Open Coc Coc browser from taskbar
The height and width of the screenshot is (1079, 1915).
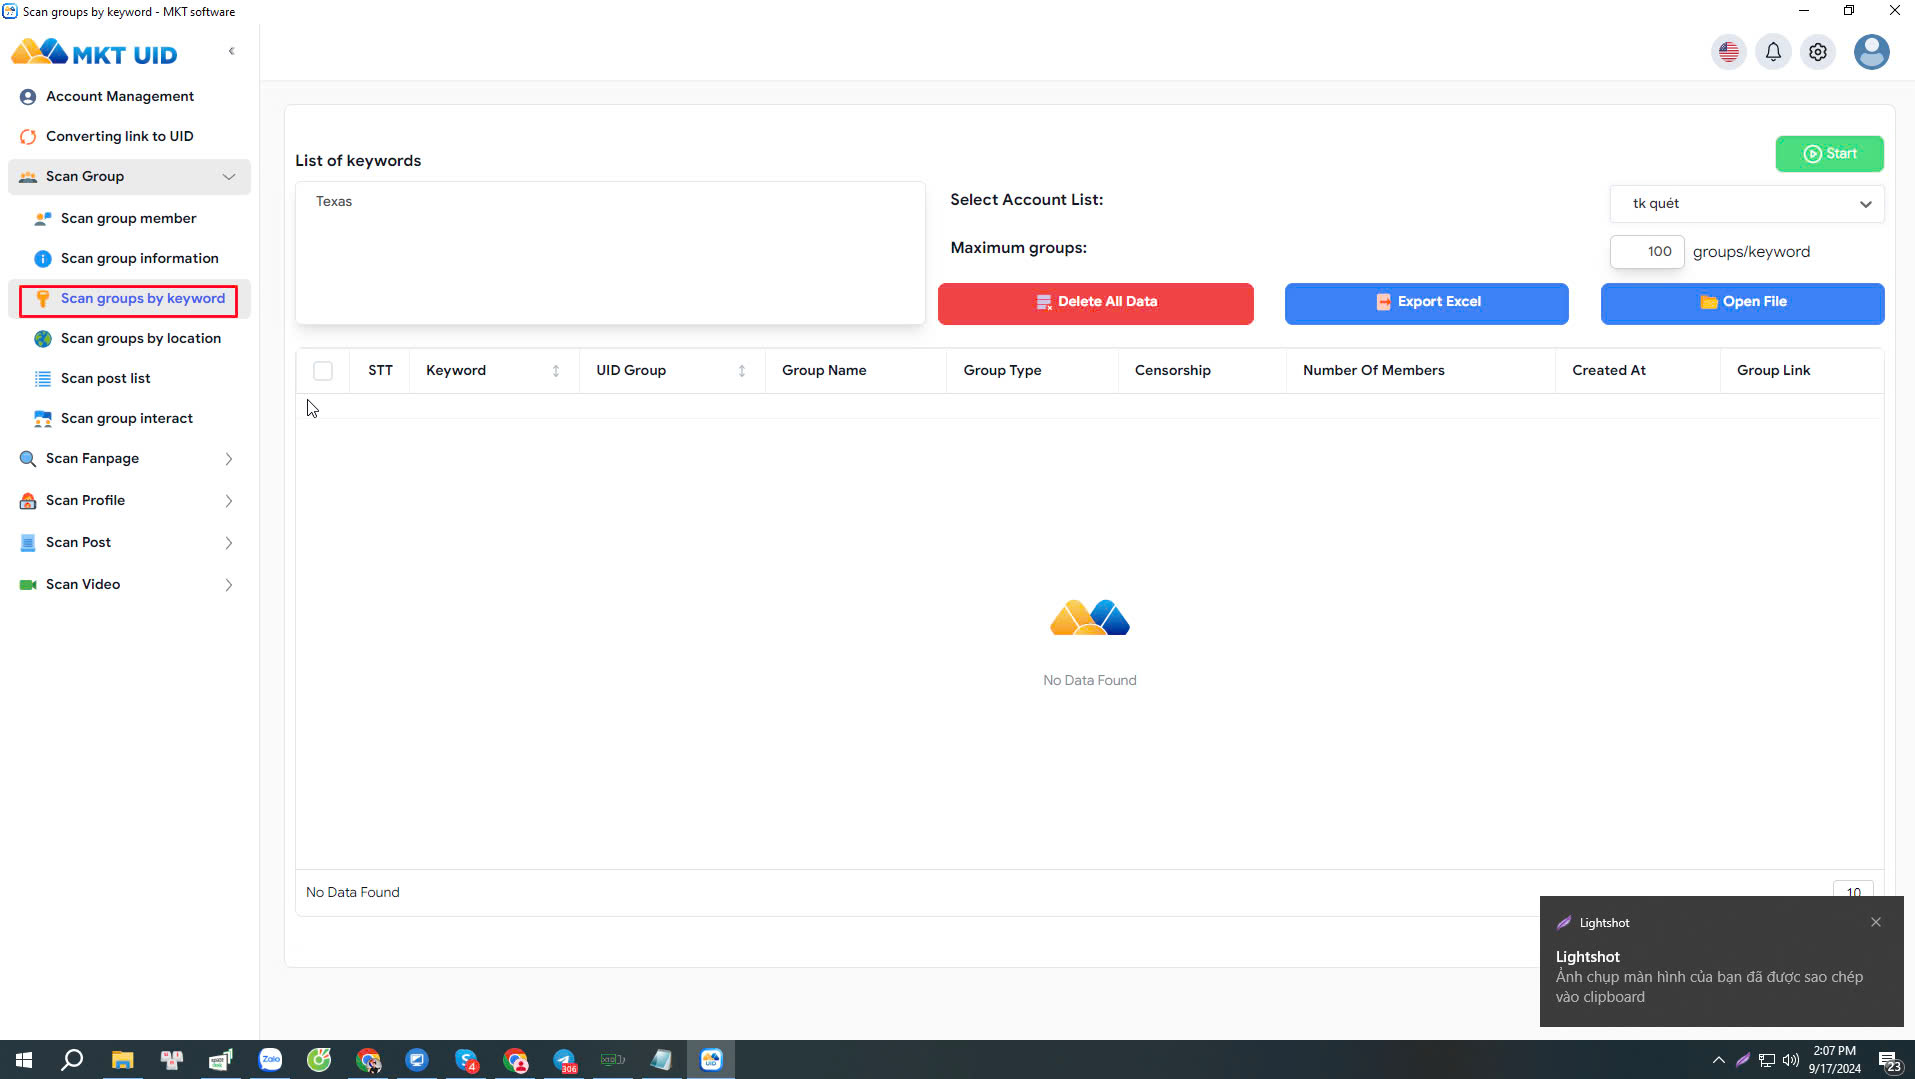click(319, 1060)
